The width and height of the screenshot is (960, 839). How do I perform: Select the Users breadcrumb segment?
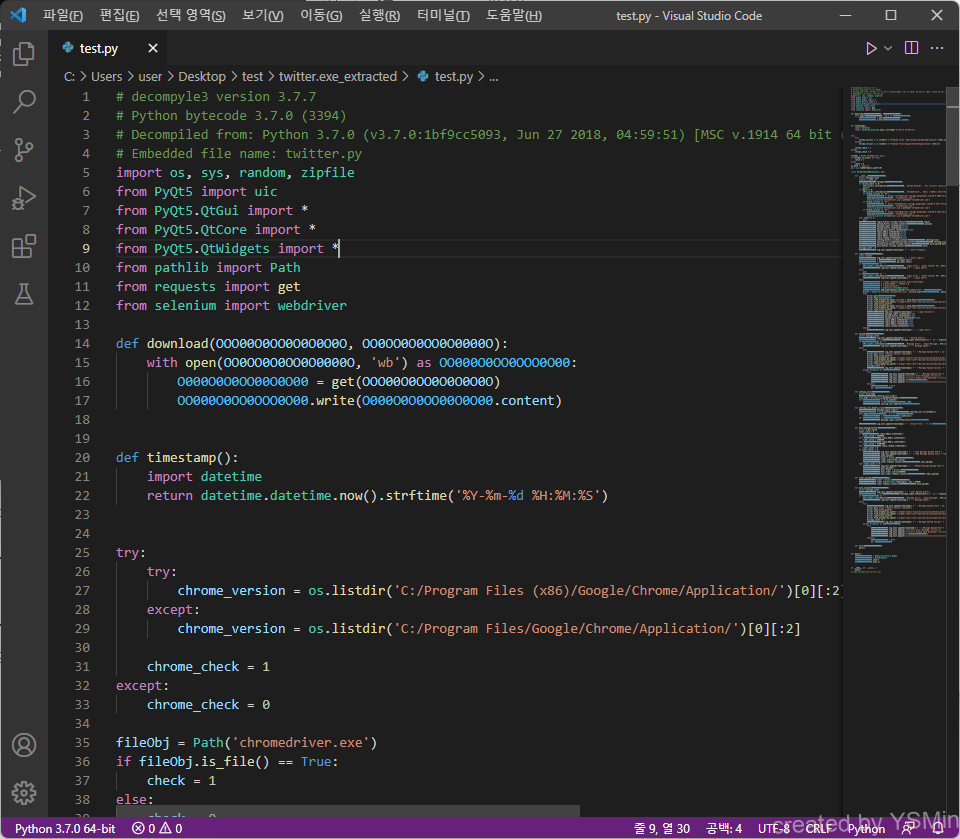[x=107, y=77]
